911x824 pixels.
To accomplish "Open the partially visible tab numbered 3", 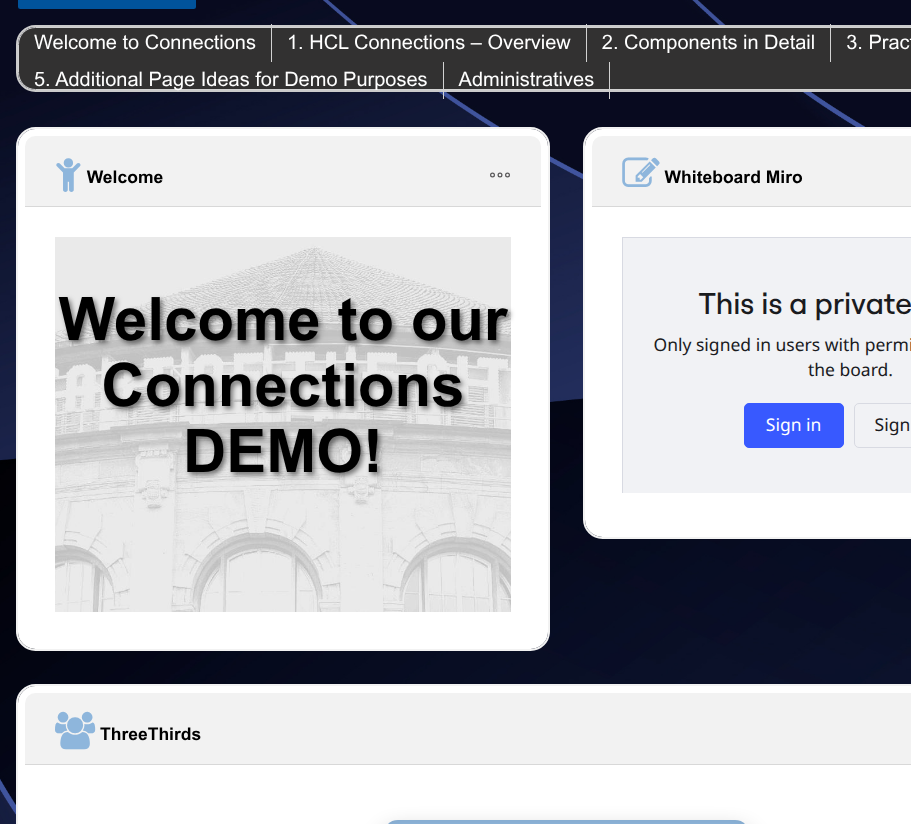I will pyautogui.click(x=877, y=42).
